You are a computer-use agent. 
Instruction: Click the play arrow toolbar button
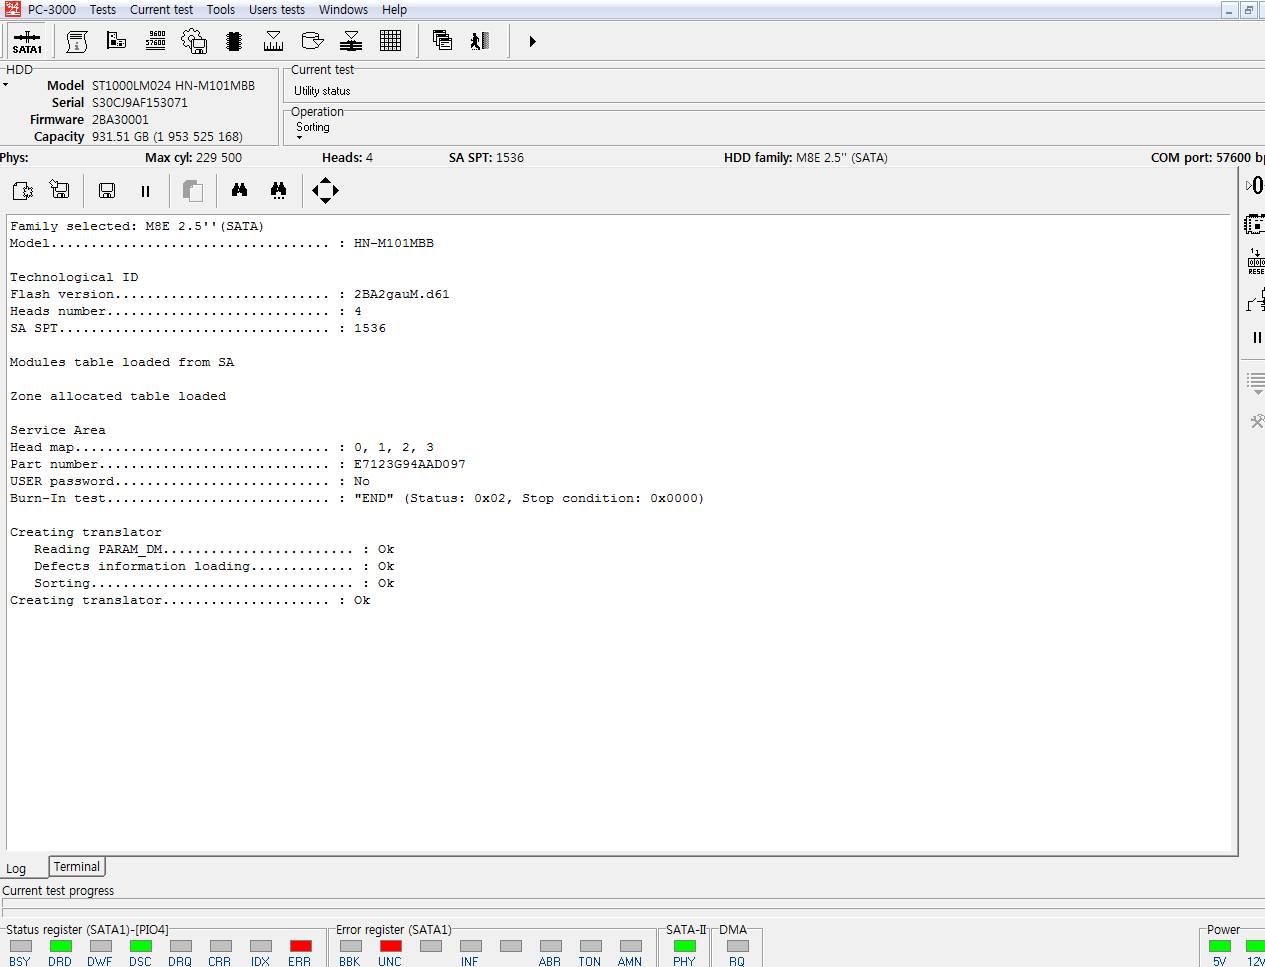532,41
